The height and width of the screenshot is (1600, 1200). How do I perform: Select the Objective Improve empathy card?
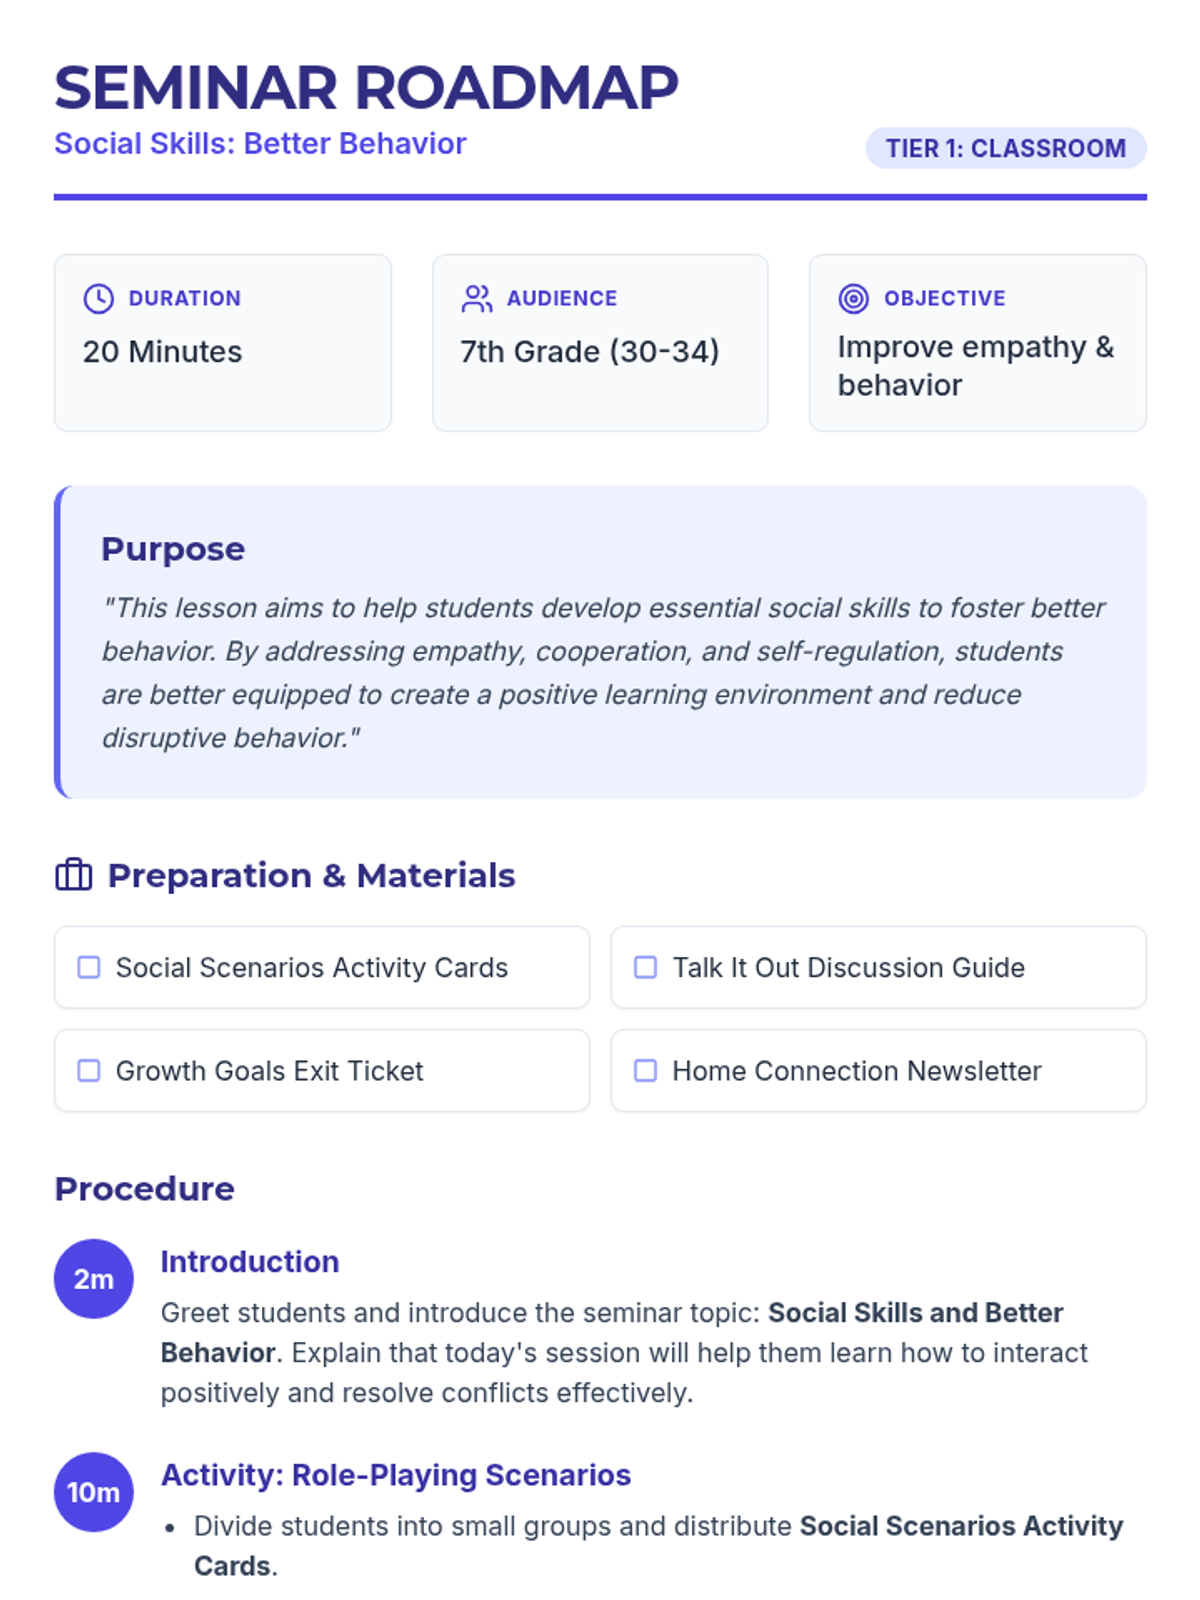pos(978,343)
